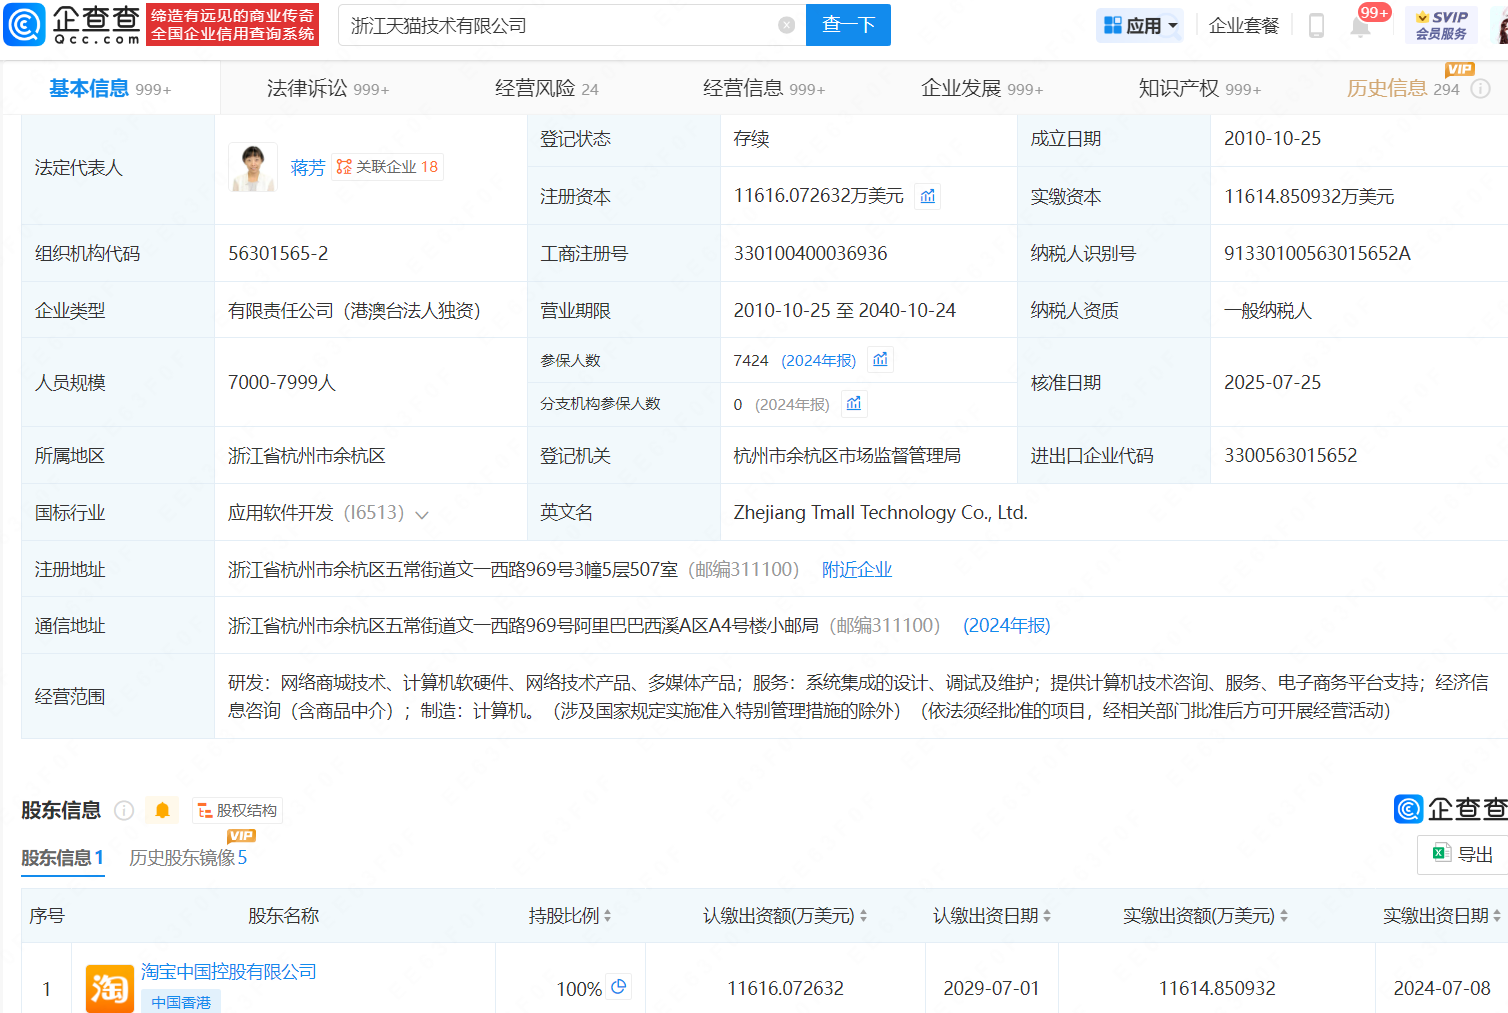
Task: Click organization code 56301565-2
Action: [278, 253]
